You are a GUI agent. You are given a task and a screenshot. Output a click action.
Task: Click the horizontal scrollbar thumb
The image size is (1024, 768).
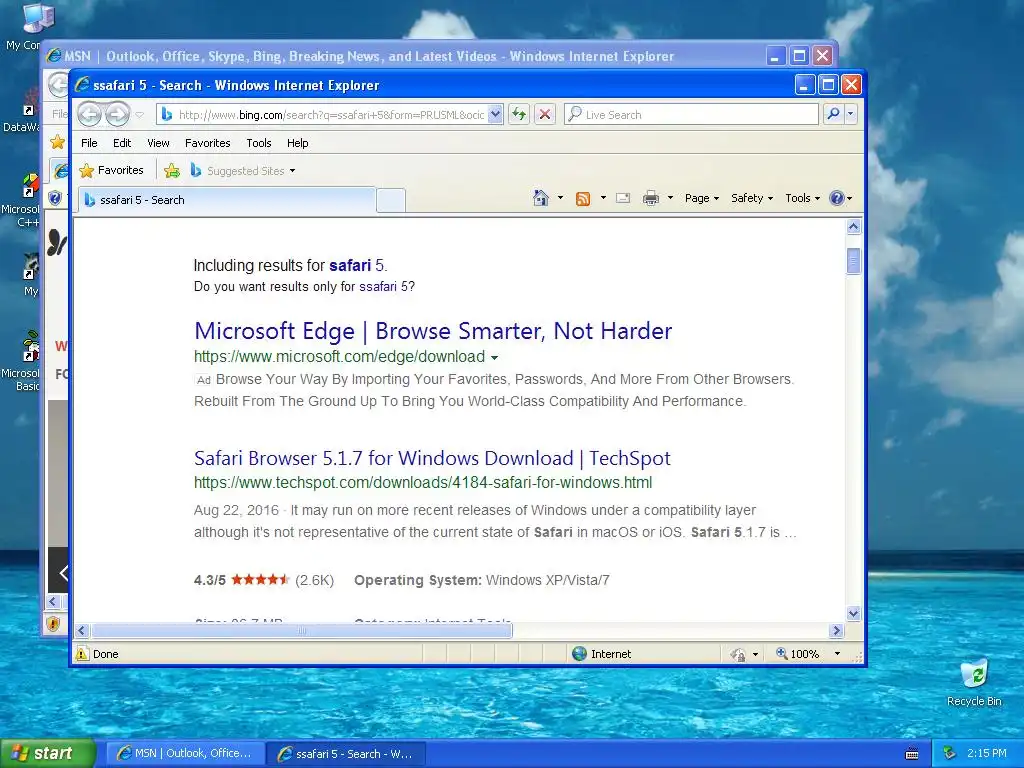302,631
